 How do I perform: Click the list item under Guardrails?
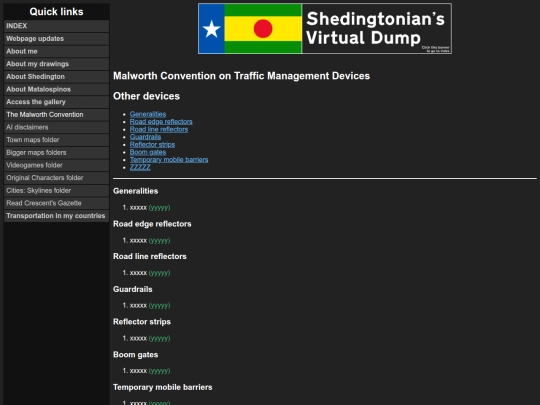[150, 305]
